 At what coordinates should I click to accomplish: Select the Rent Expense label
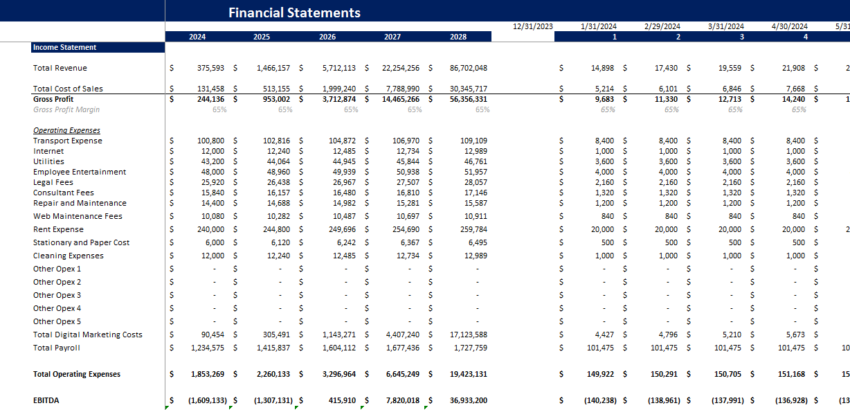click(59, 229)
